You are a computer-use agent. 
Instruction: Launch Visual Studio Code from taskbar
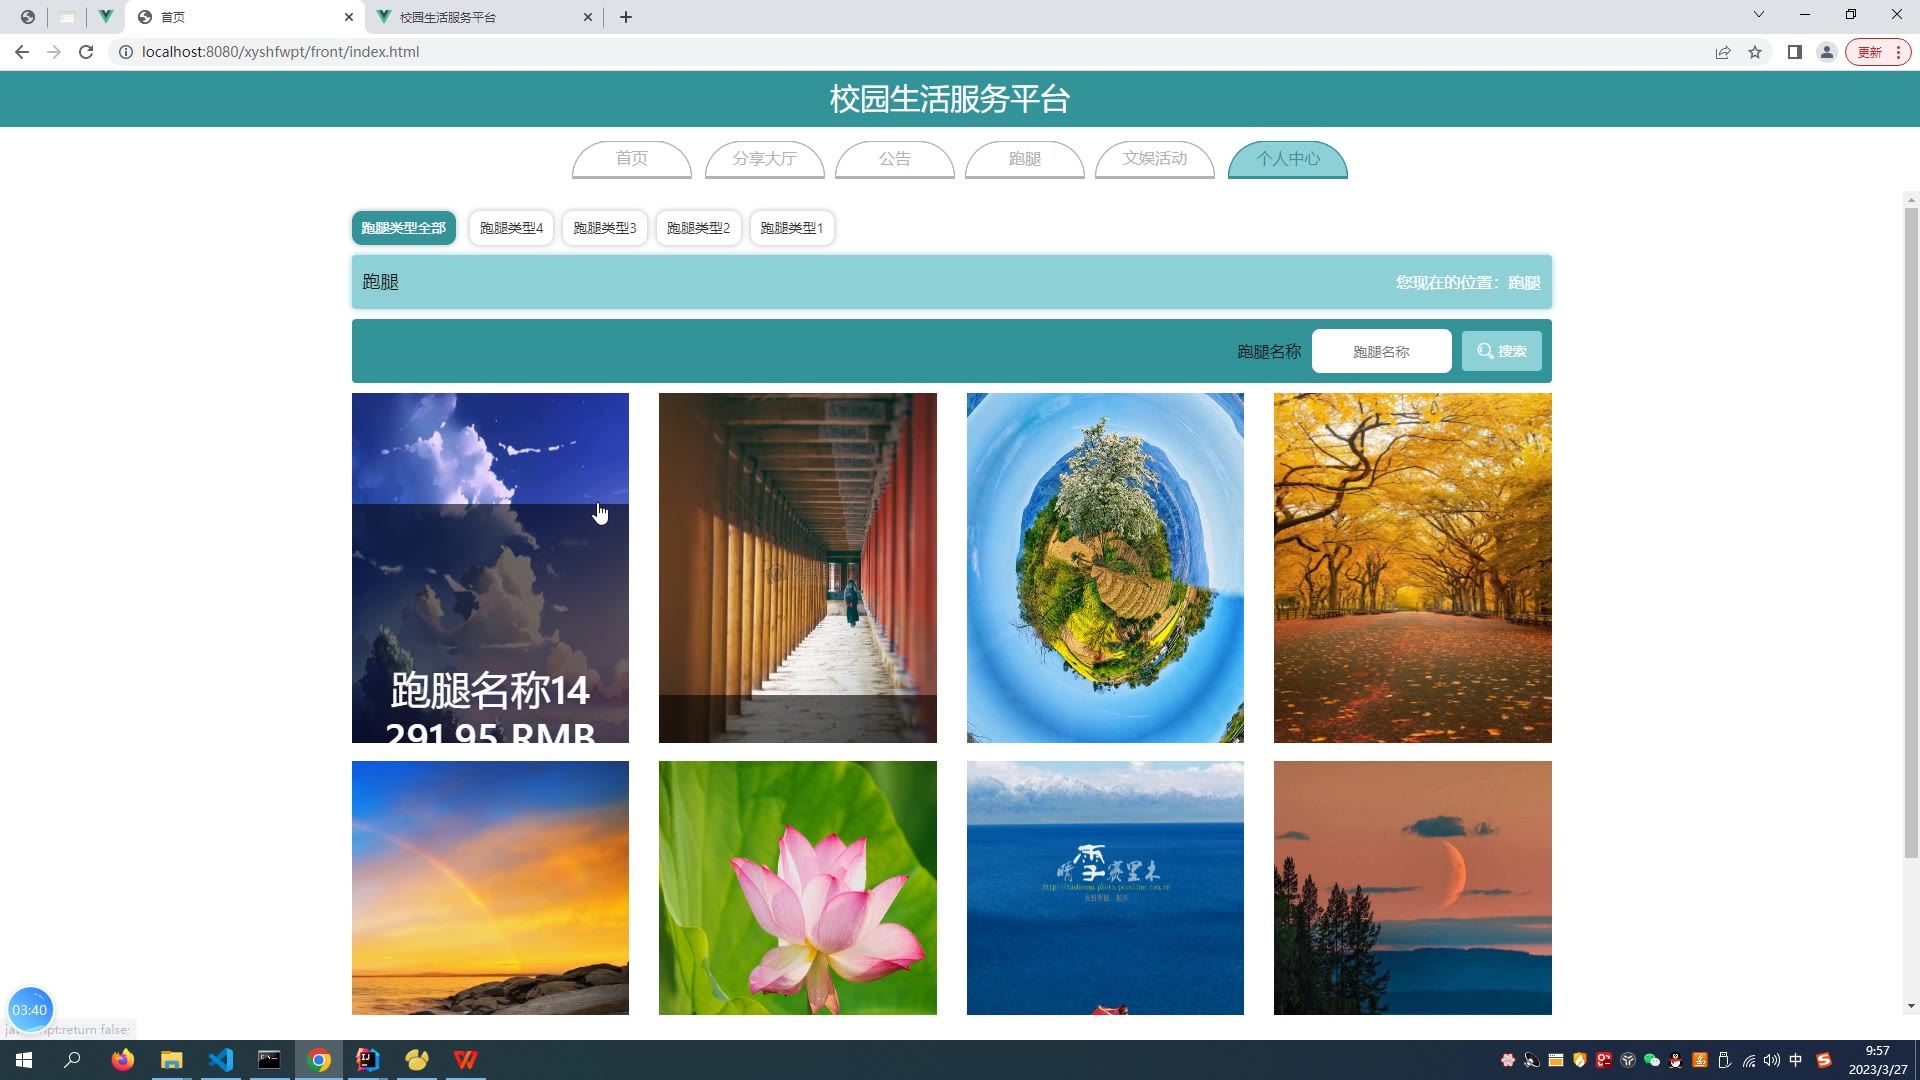(221, 1060)
